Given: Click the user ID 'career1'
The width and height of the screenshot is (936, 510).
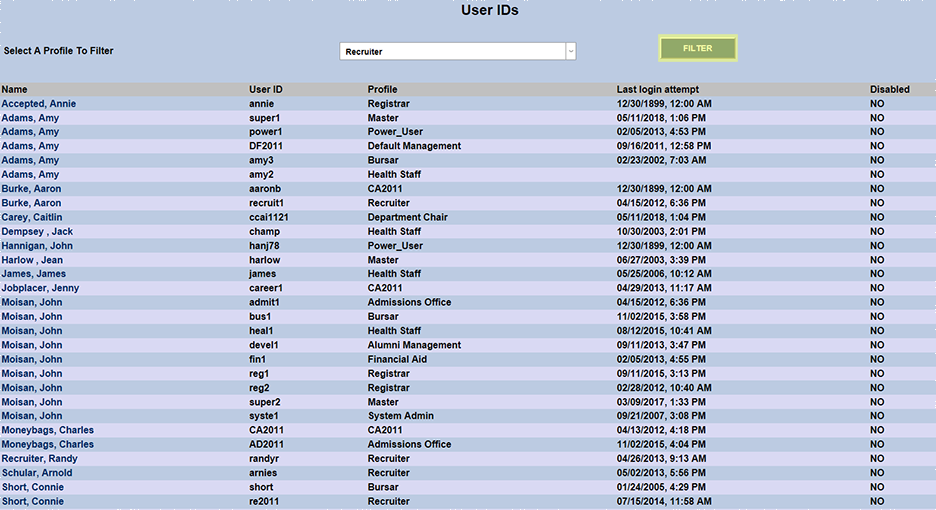Looking at the screenshot, I should coord(266,288).
